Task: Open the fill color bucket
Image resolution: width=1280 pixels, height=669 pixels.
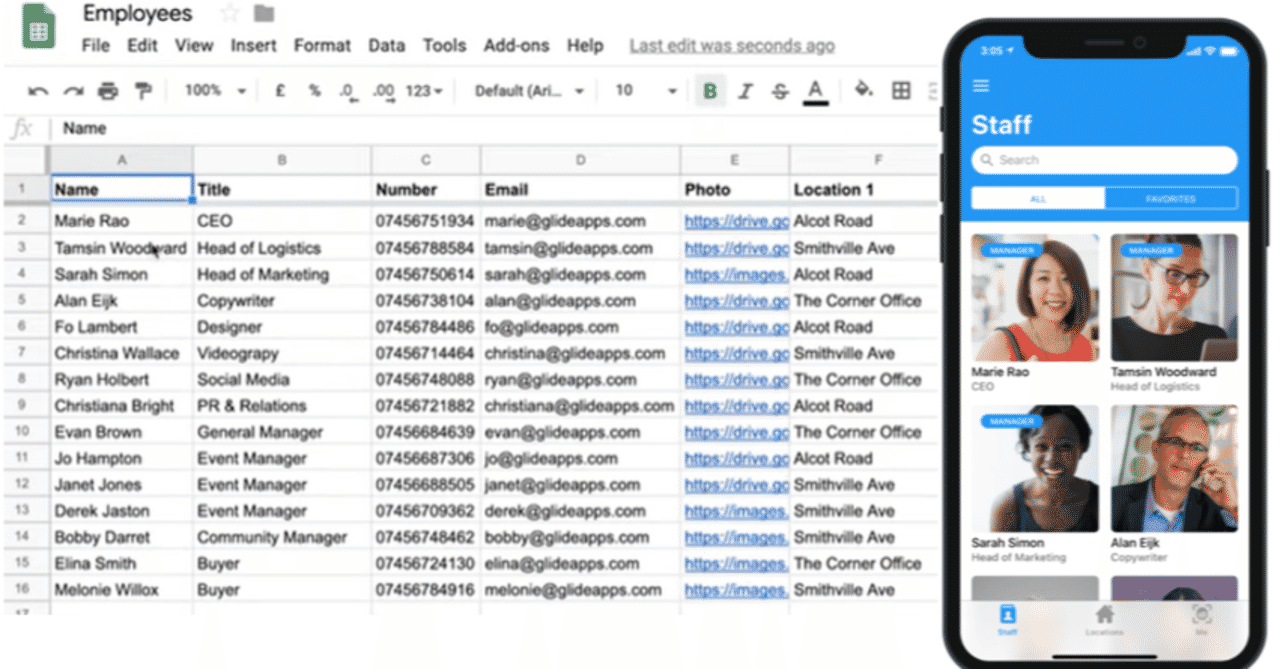Action: coord(864,90)
